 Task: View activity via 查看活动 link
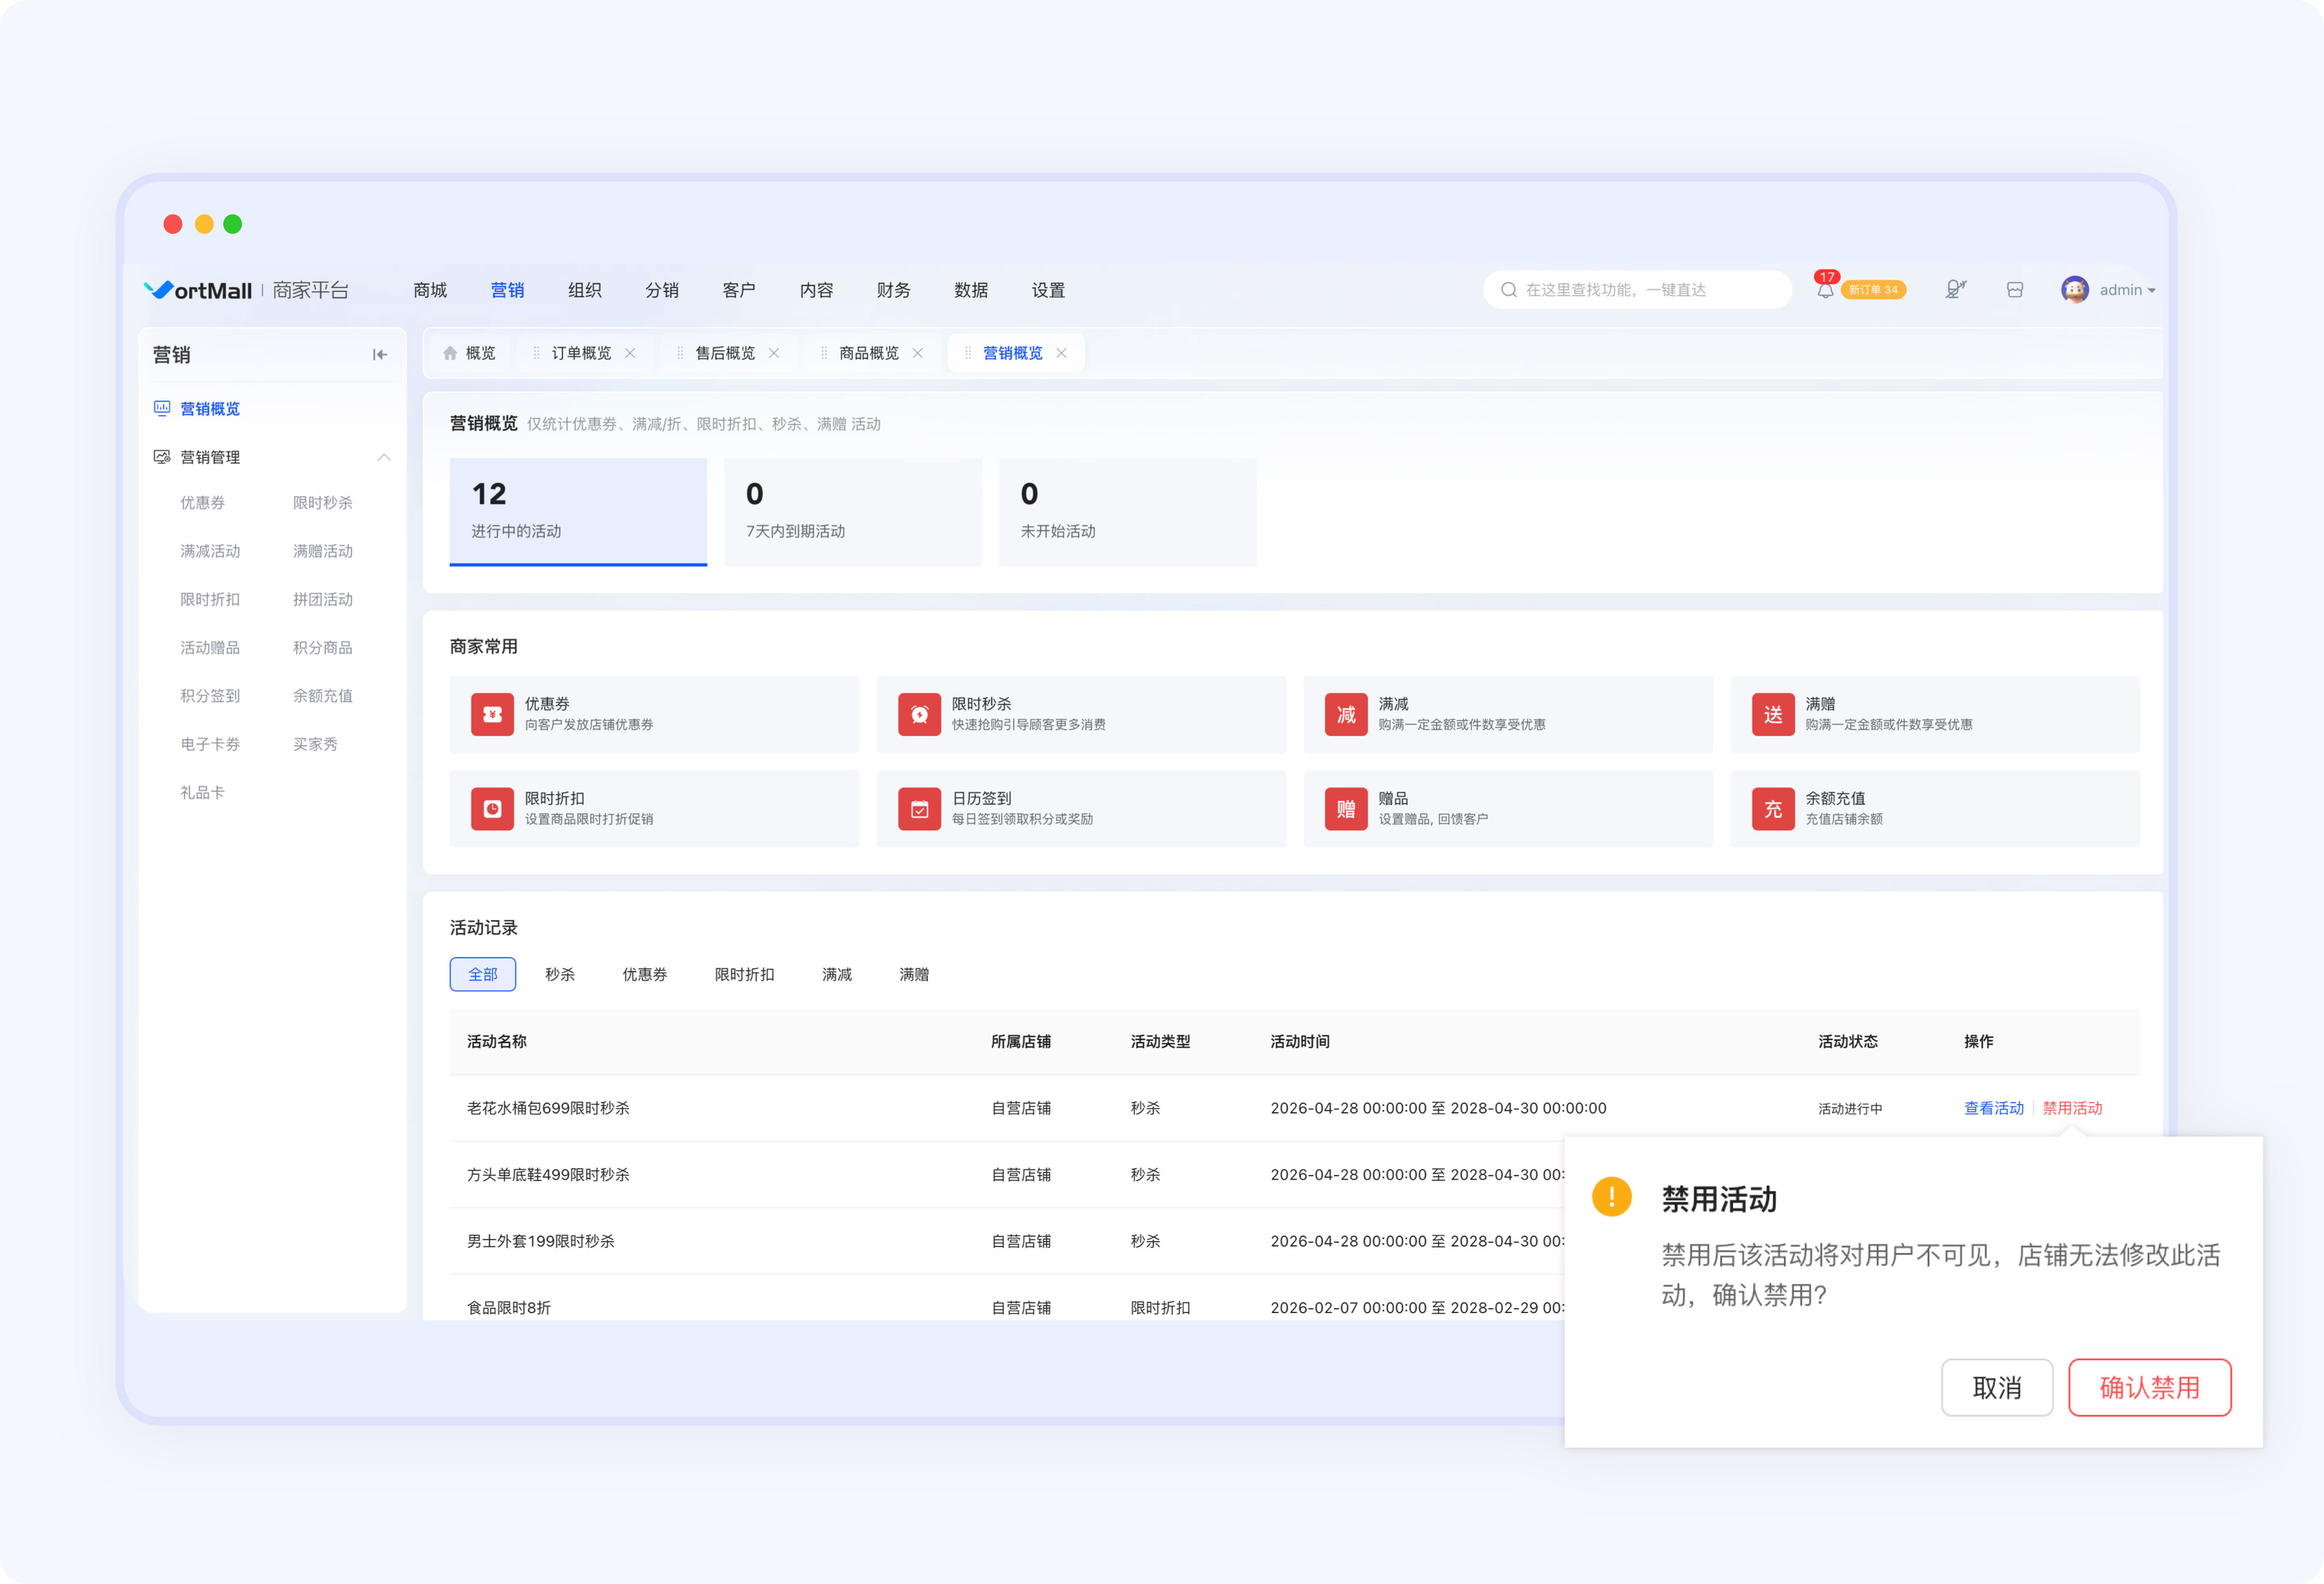pos(1993,1108)
